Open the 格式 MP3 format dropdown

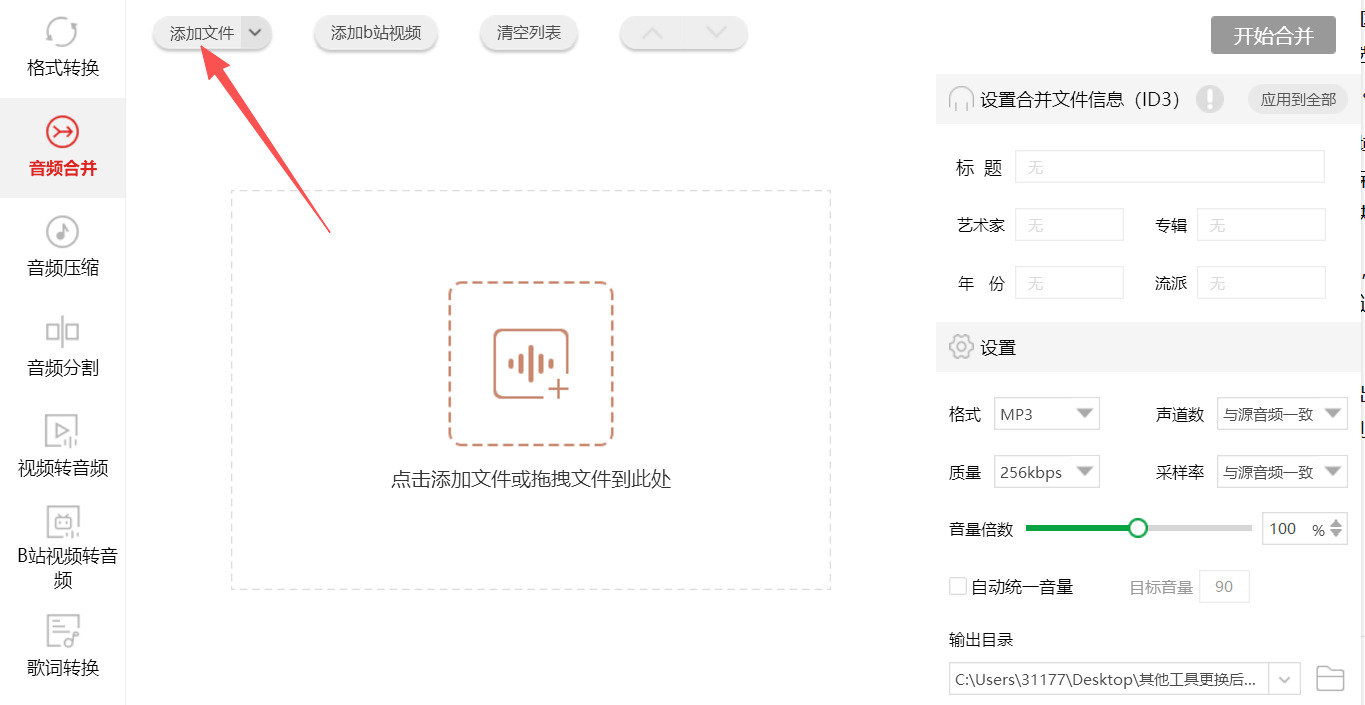coord(1047,414)
